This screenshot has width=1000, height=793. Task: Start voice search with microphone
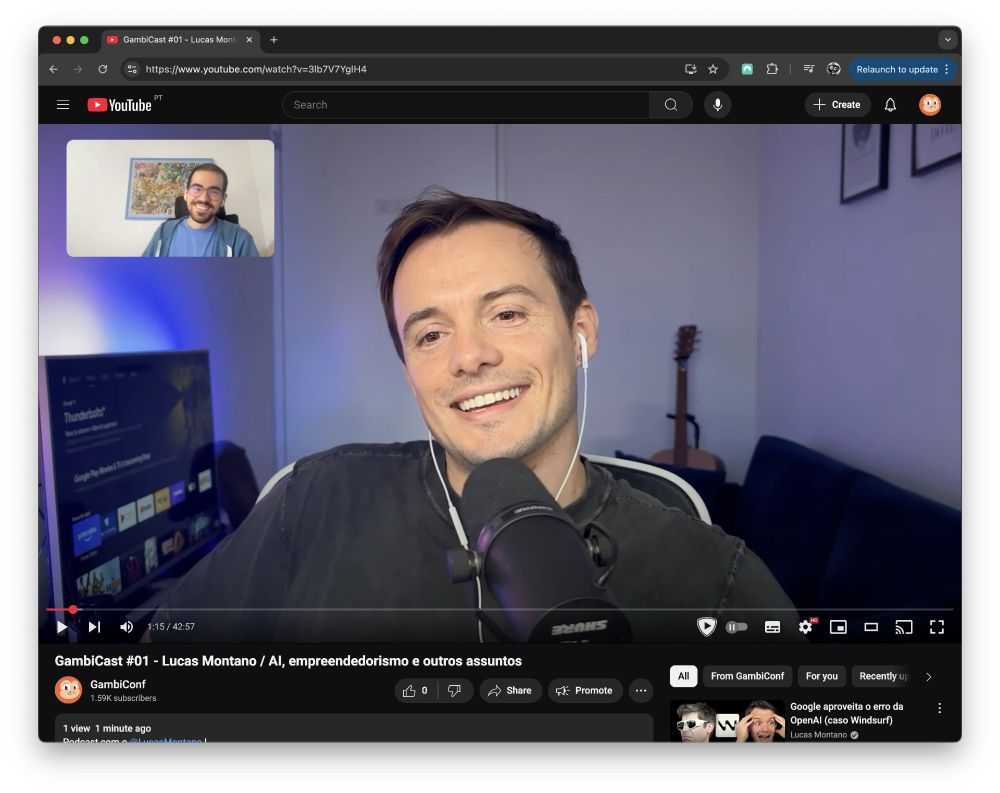tap(717, 105)
